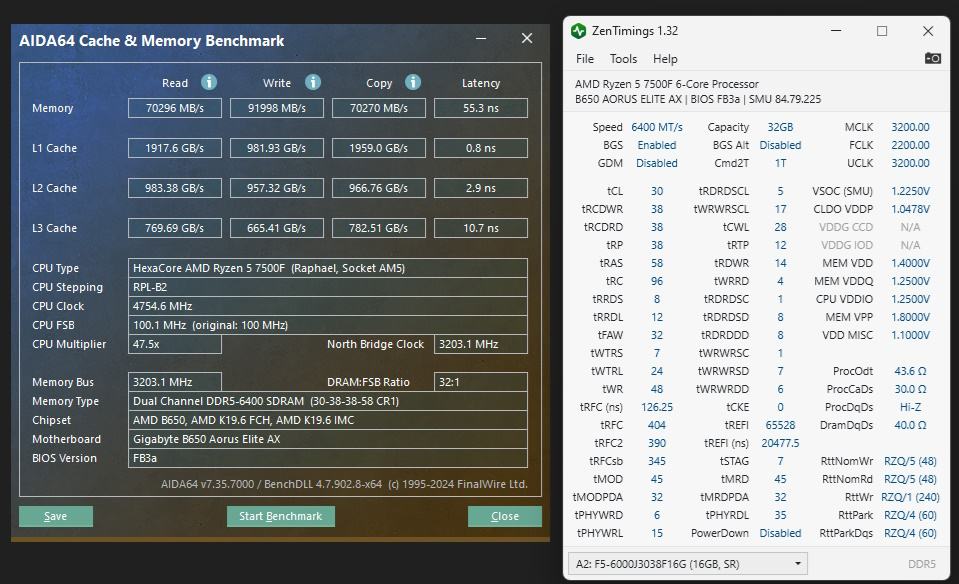Click the Chipset field AMD B650
Image resolution: width=959 pixels, height=584 pixels.
(328, 420)
